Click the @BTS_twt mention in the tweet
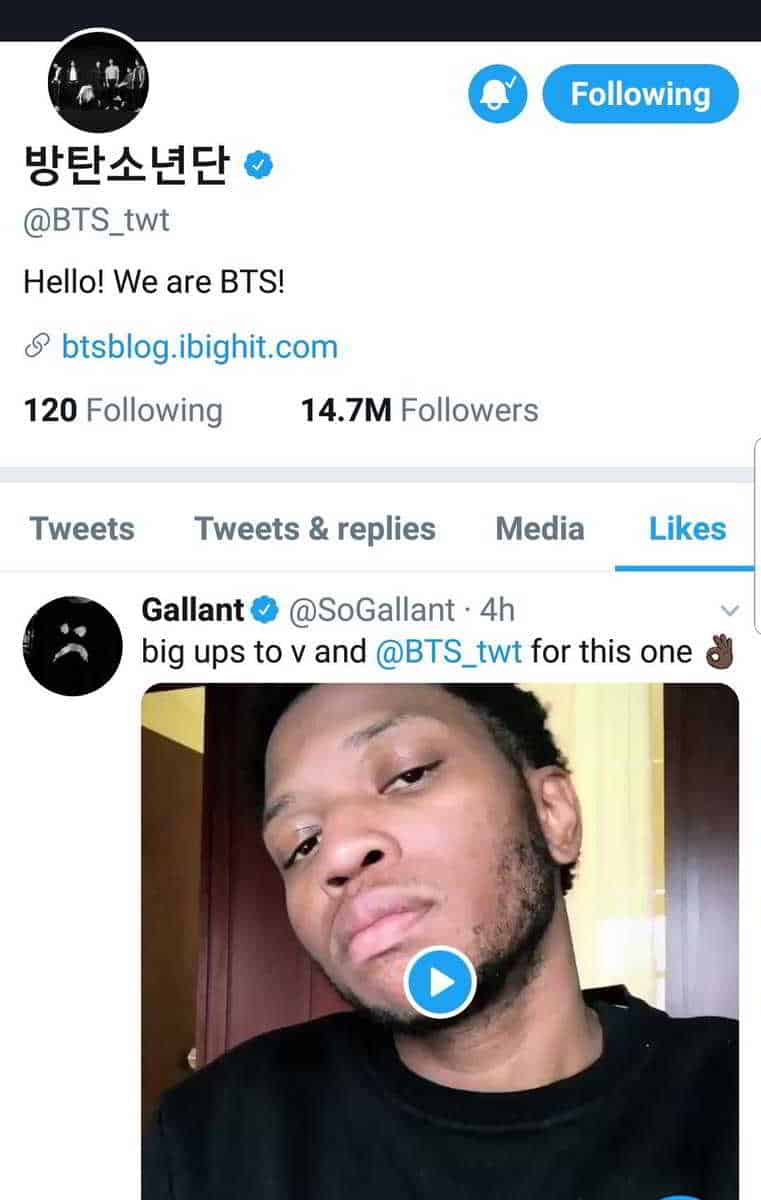Viewport: 761px width, 1200px height. 449,653
